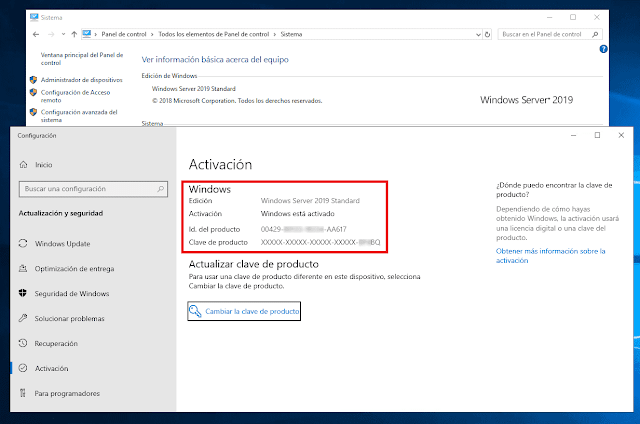This screenshot has width=640, height=424.
Task: Open Administrador de dispositivos link
Action: point(82,80)
